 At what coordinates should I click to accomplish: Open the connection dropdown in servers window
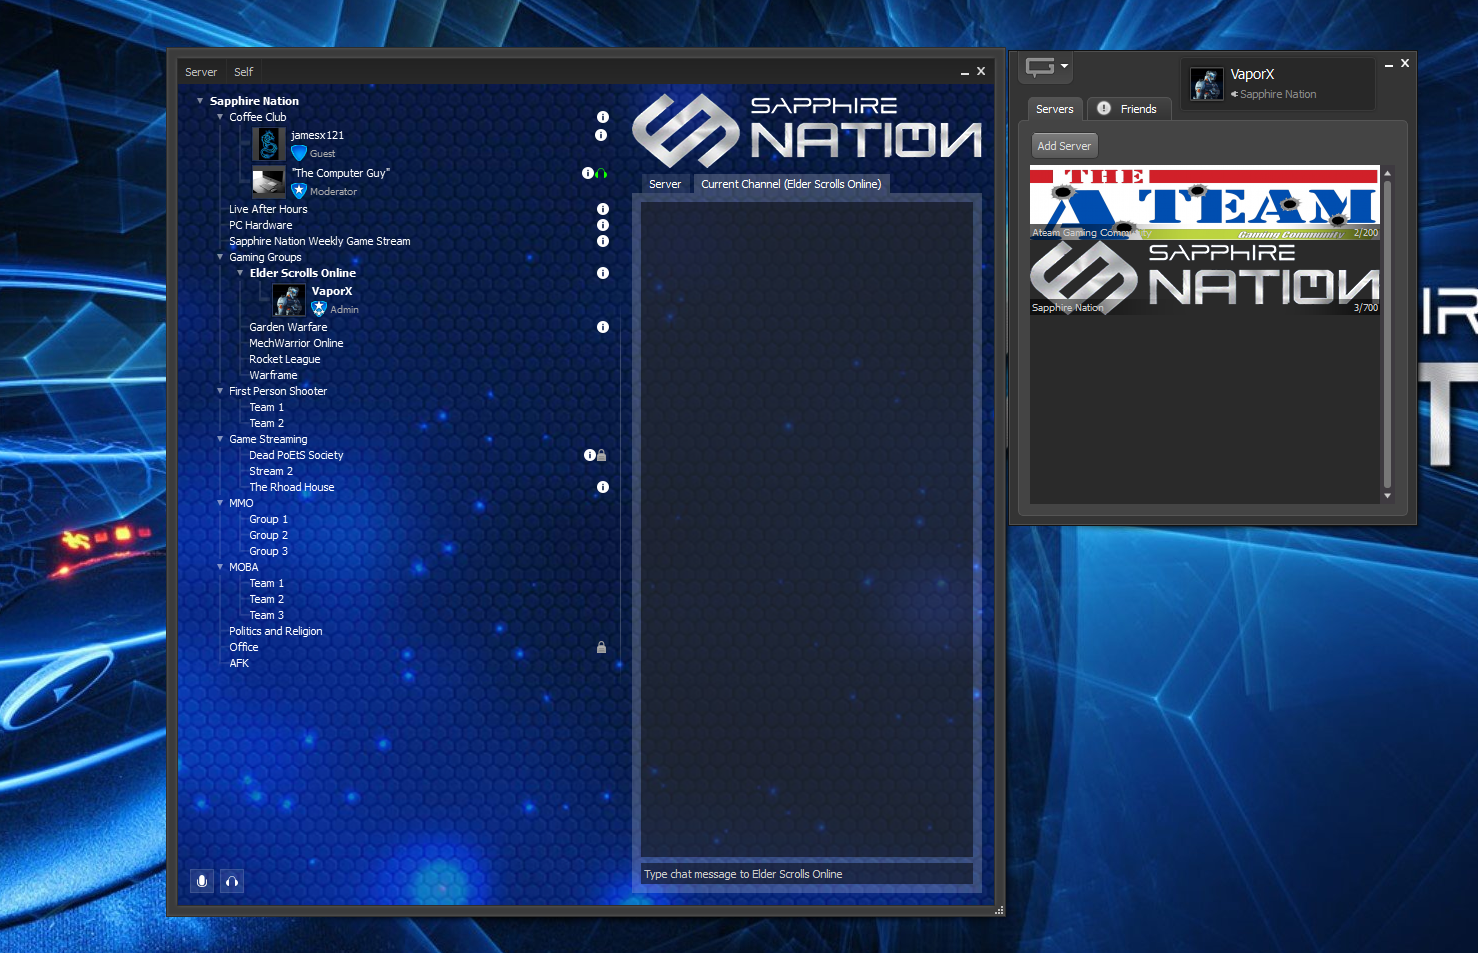click(1047, 67)
